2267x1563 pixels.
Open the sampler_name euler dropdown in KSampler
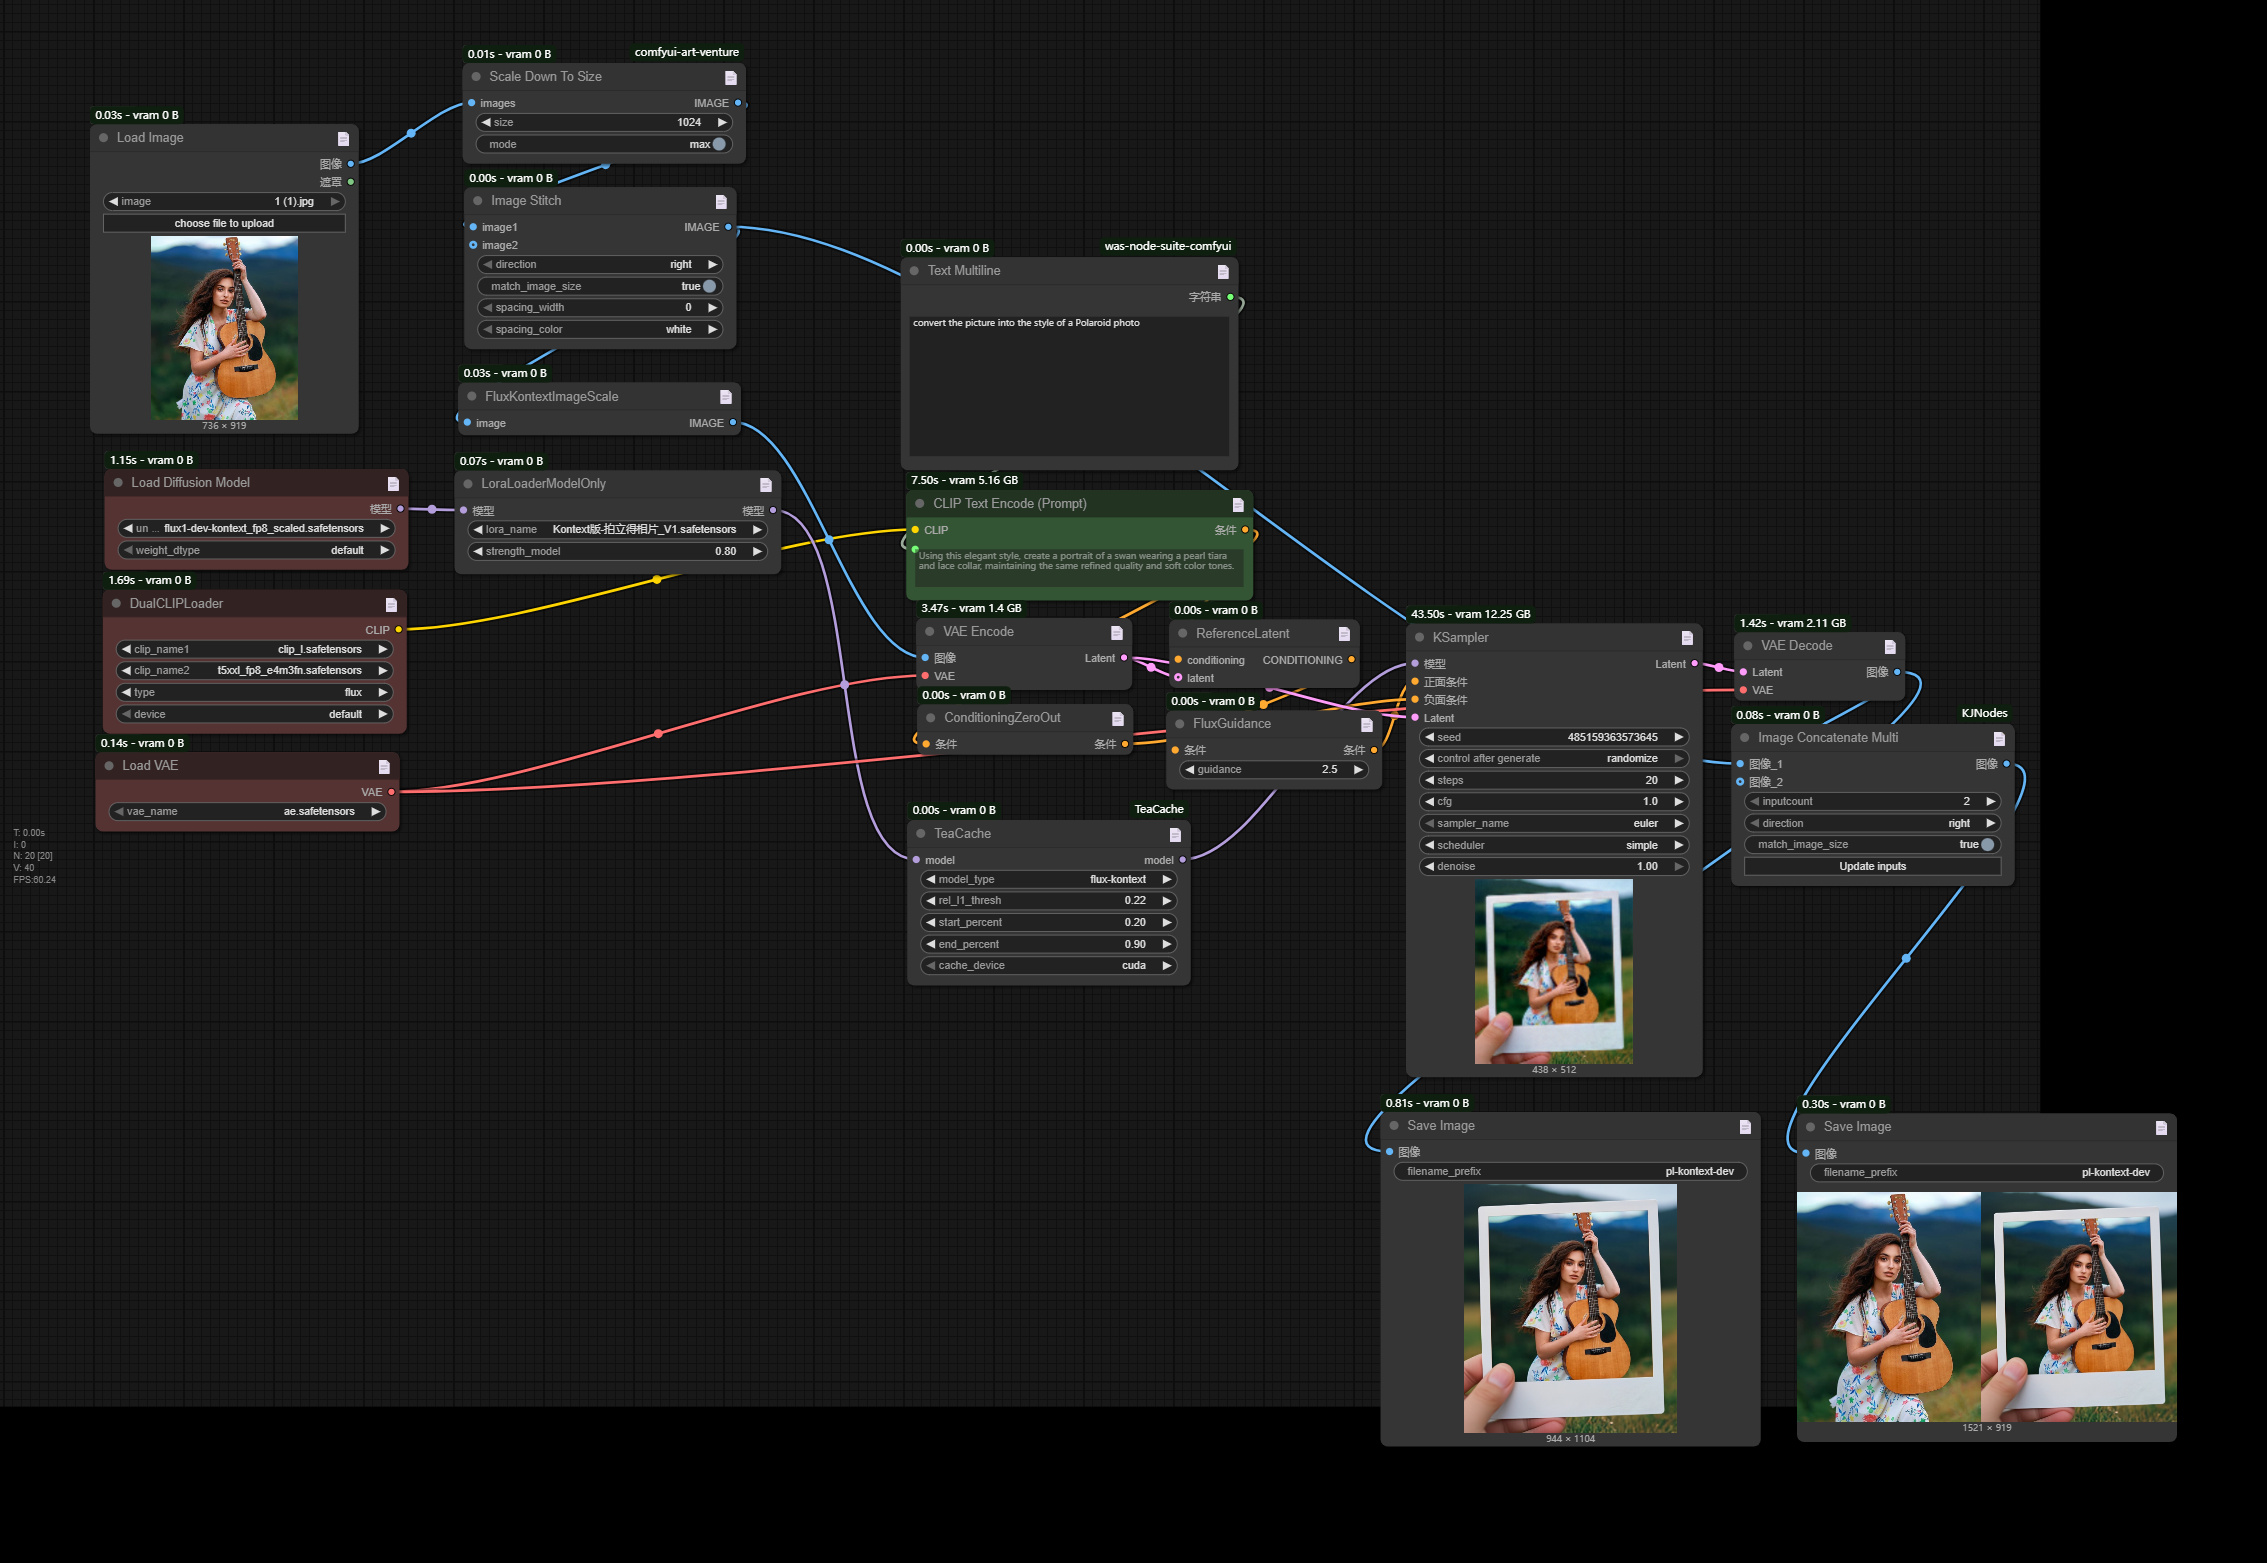[x=1553, y=823]
